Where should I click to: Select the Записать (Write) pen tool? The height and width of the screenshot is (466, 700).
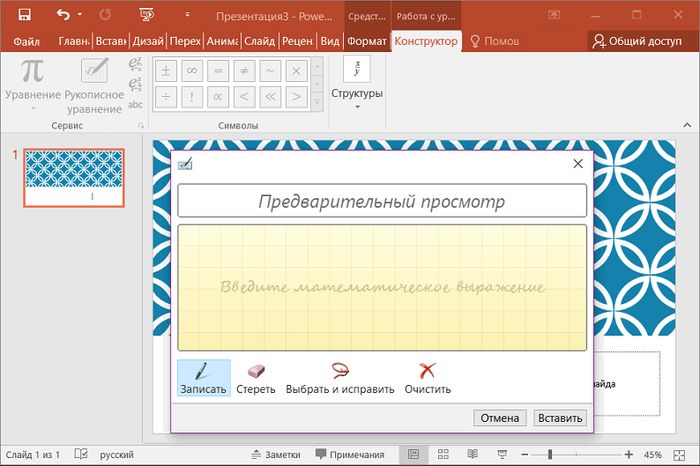coord(203,378)
